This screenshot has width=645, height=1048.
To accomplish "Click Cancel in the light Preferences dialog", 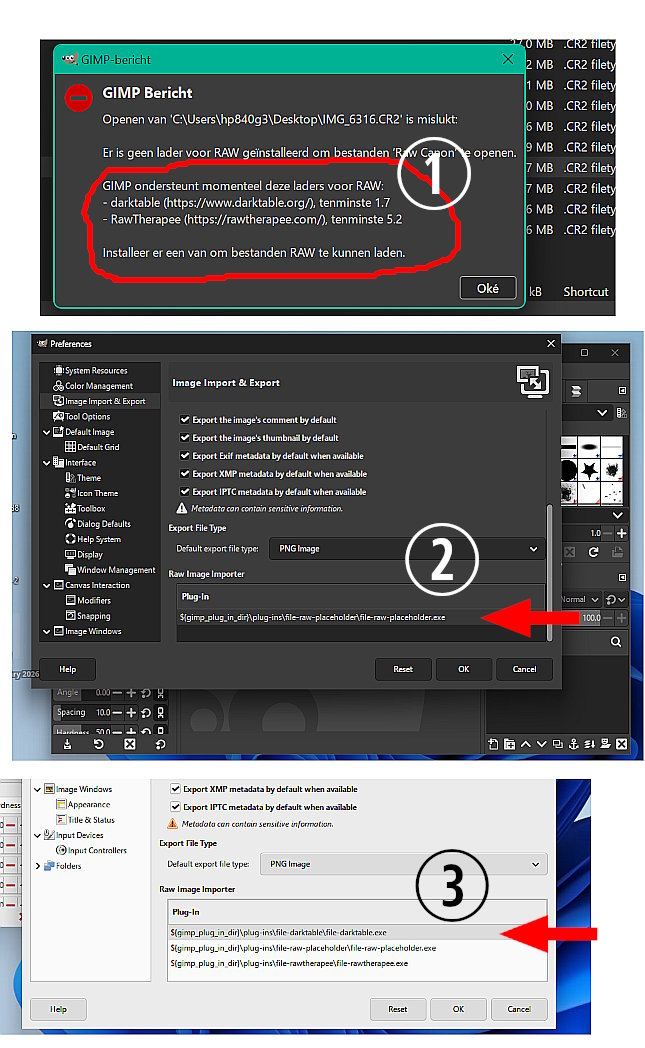I will click(x=519, y=1009).
